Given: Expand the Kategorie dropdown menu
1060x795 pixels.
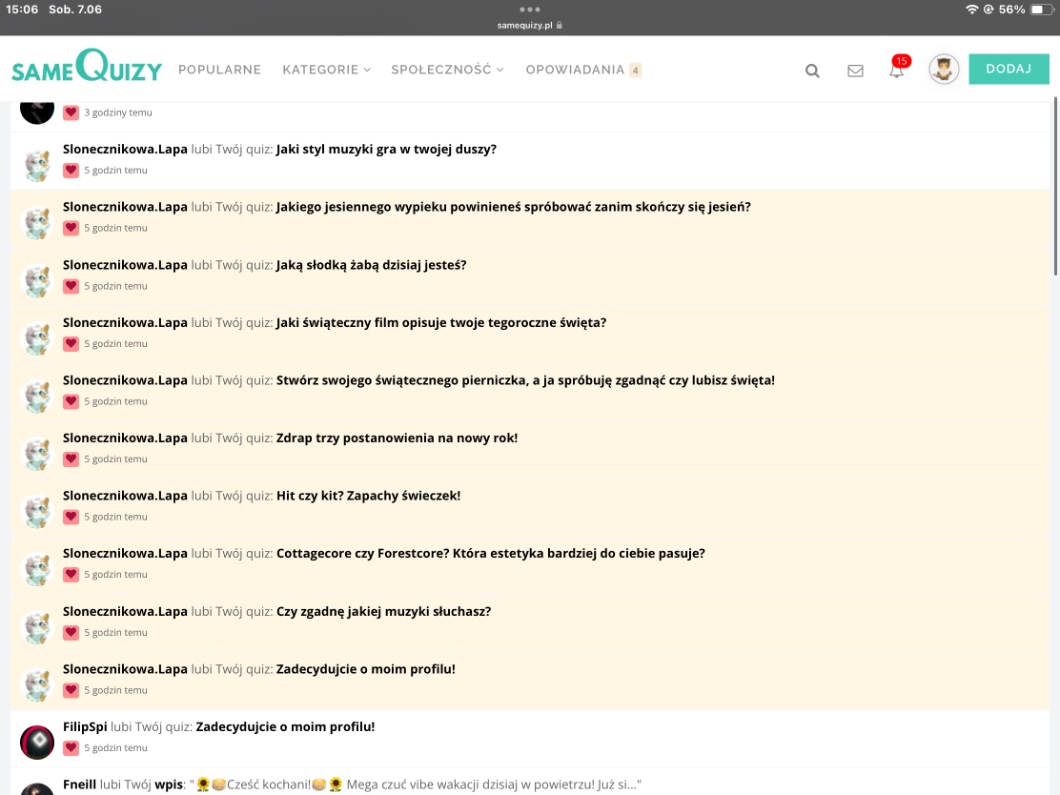Looking at the screenshot, I should (326, 70).
